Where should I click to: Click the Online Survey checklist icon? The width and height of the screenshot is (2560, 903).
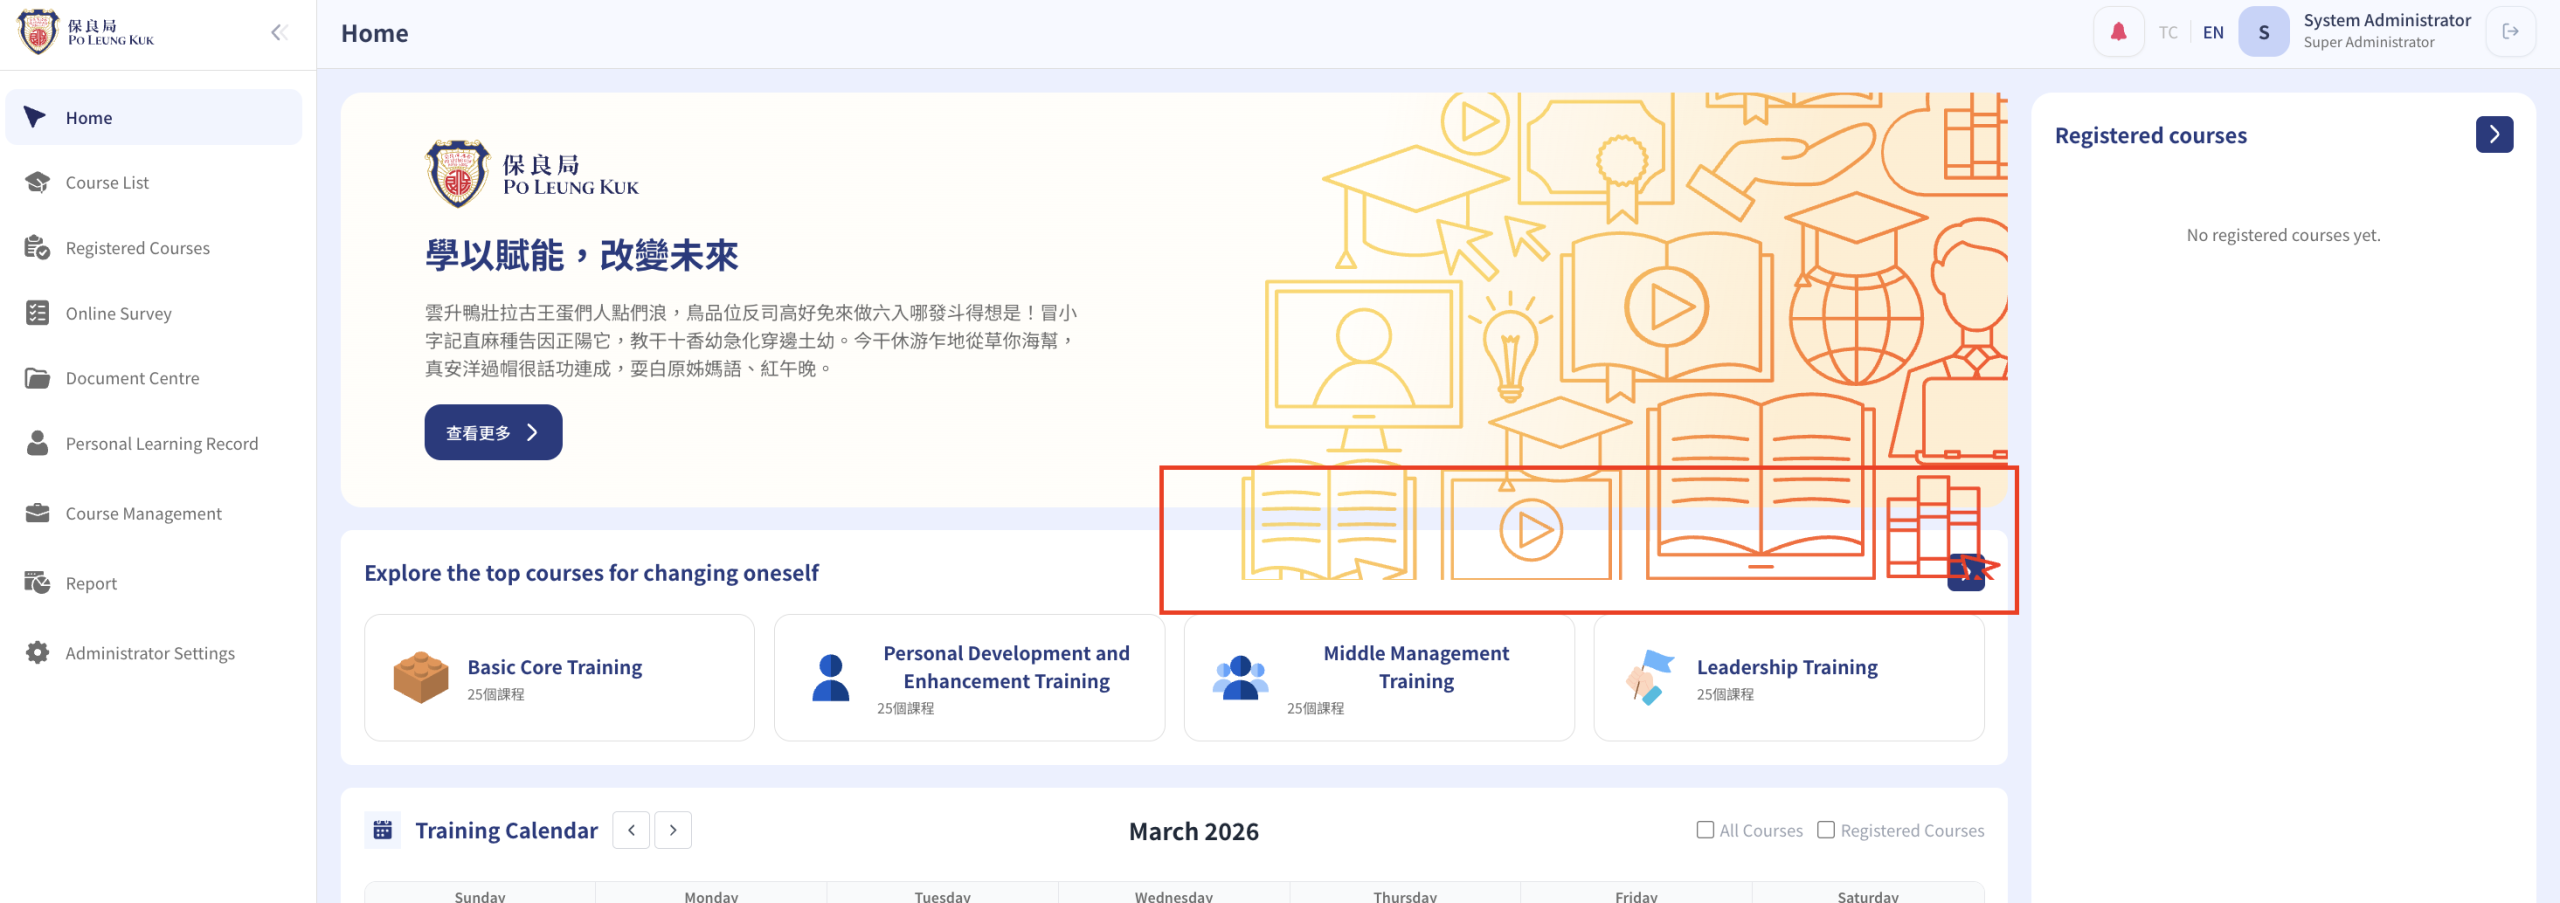37,313
